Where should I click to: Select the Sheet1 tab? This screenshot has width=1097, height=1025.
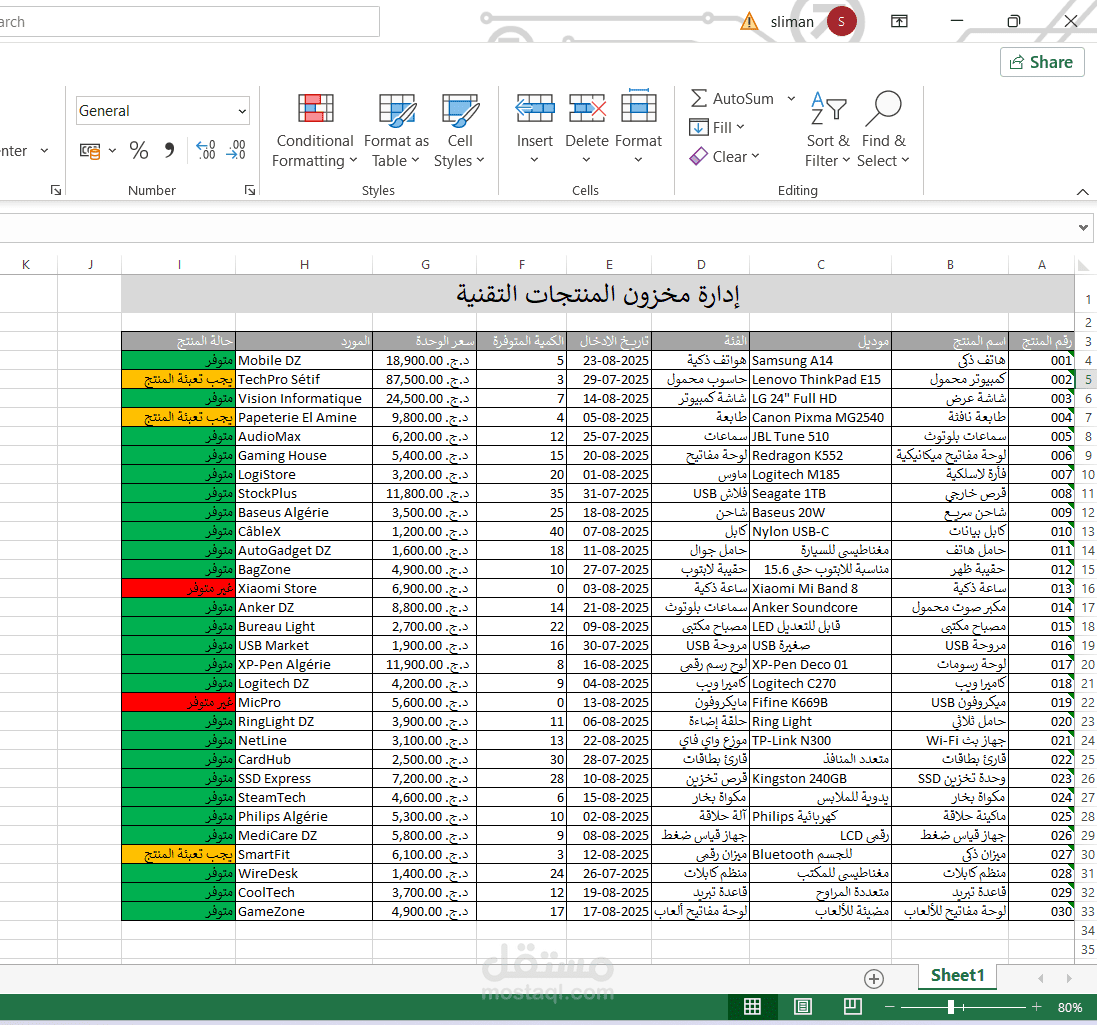click(957, 975)
